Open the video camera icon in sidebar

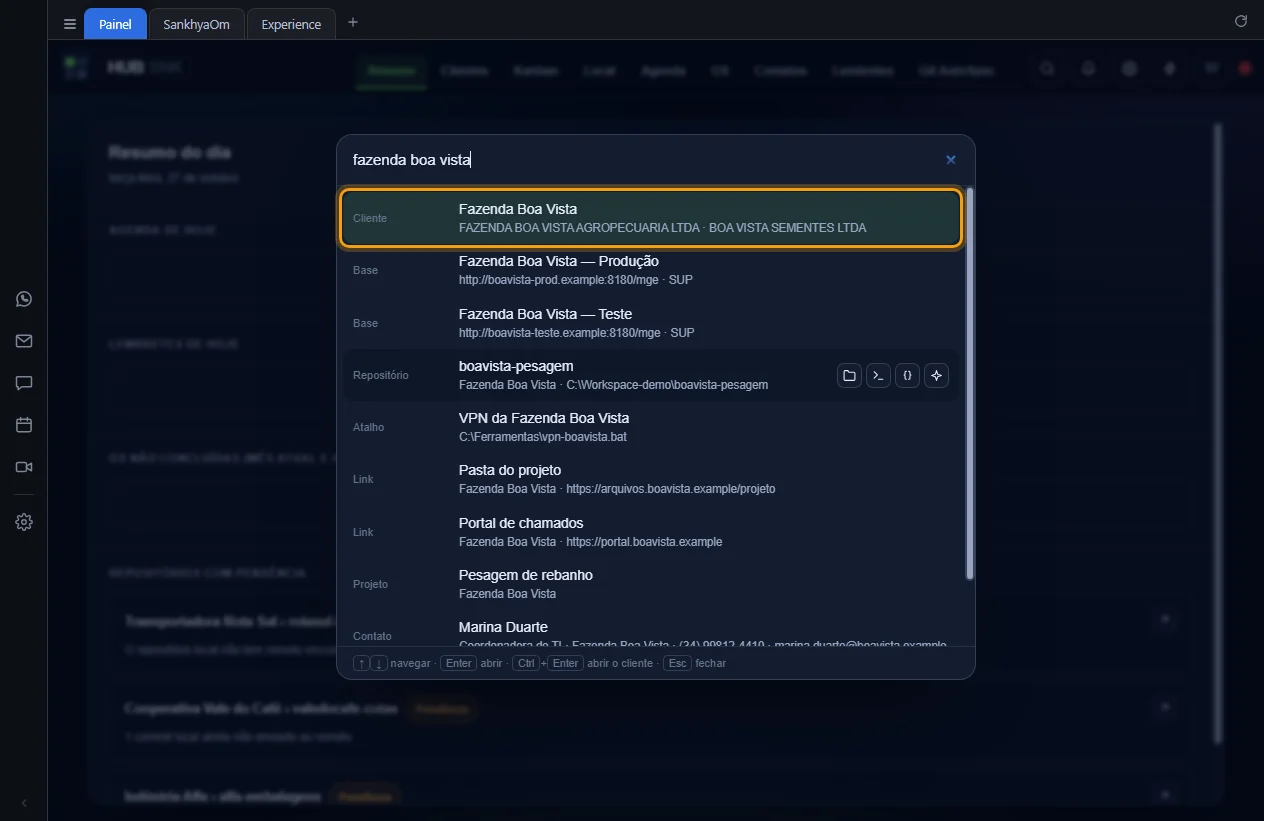(x=24, y=467)
